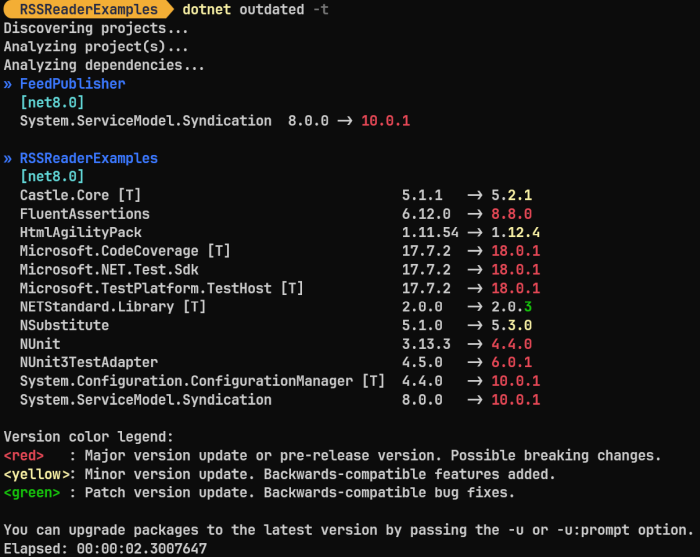Click the 'Patch version update' legend description

(300, 493)
